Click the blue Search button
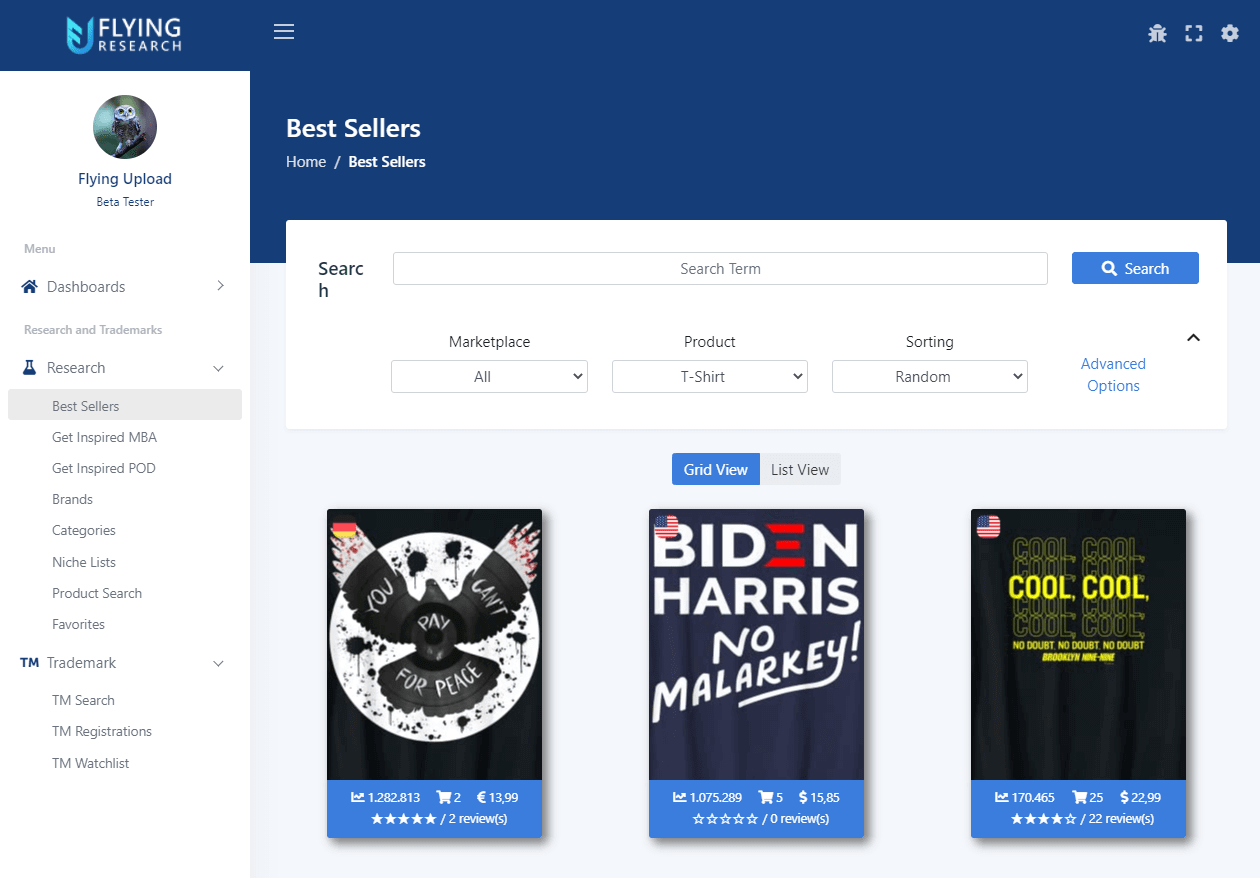The height and width of the screenshot is (878, 1260). click(1135, 268)
